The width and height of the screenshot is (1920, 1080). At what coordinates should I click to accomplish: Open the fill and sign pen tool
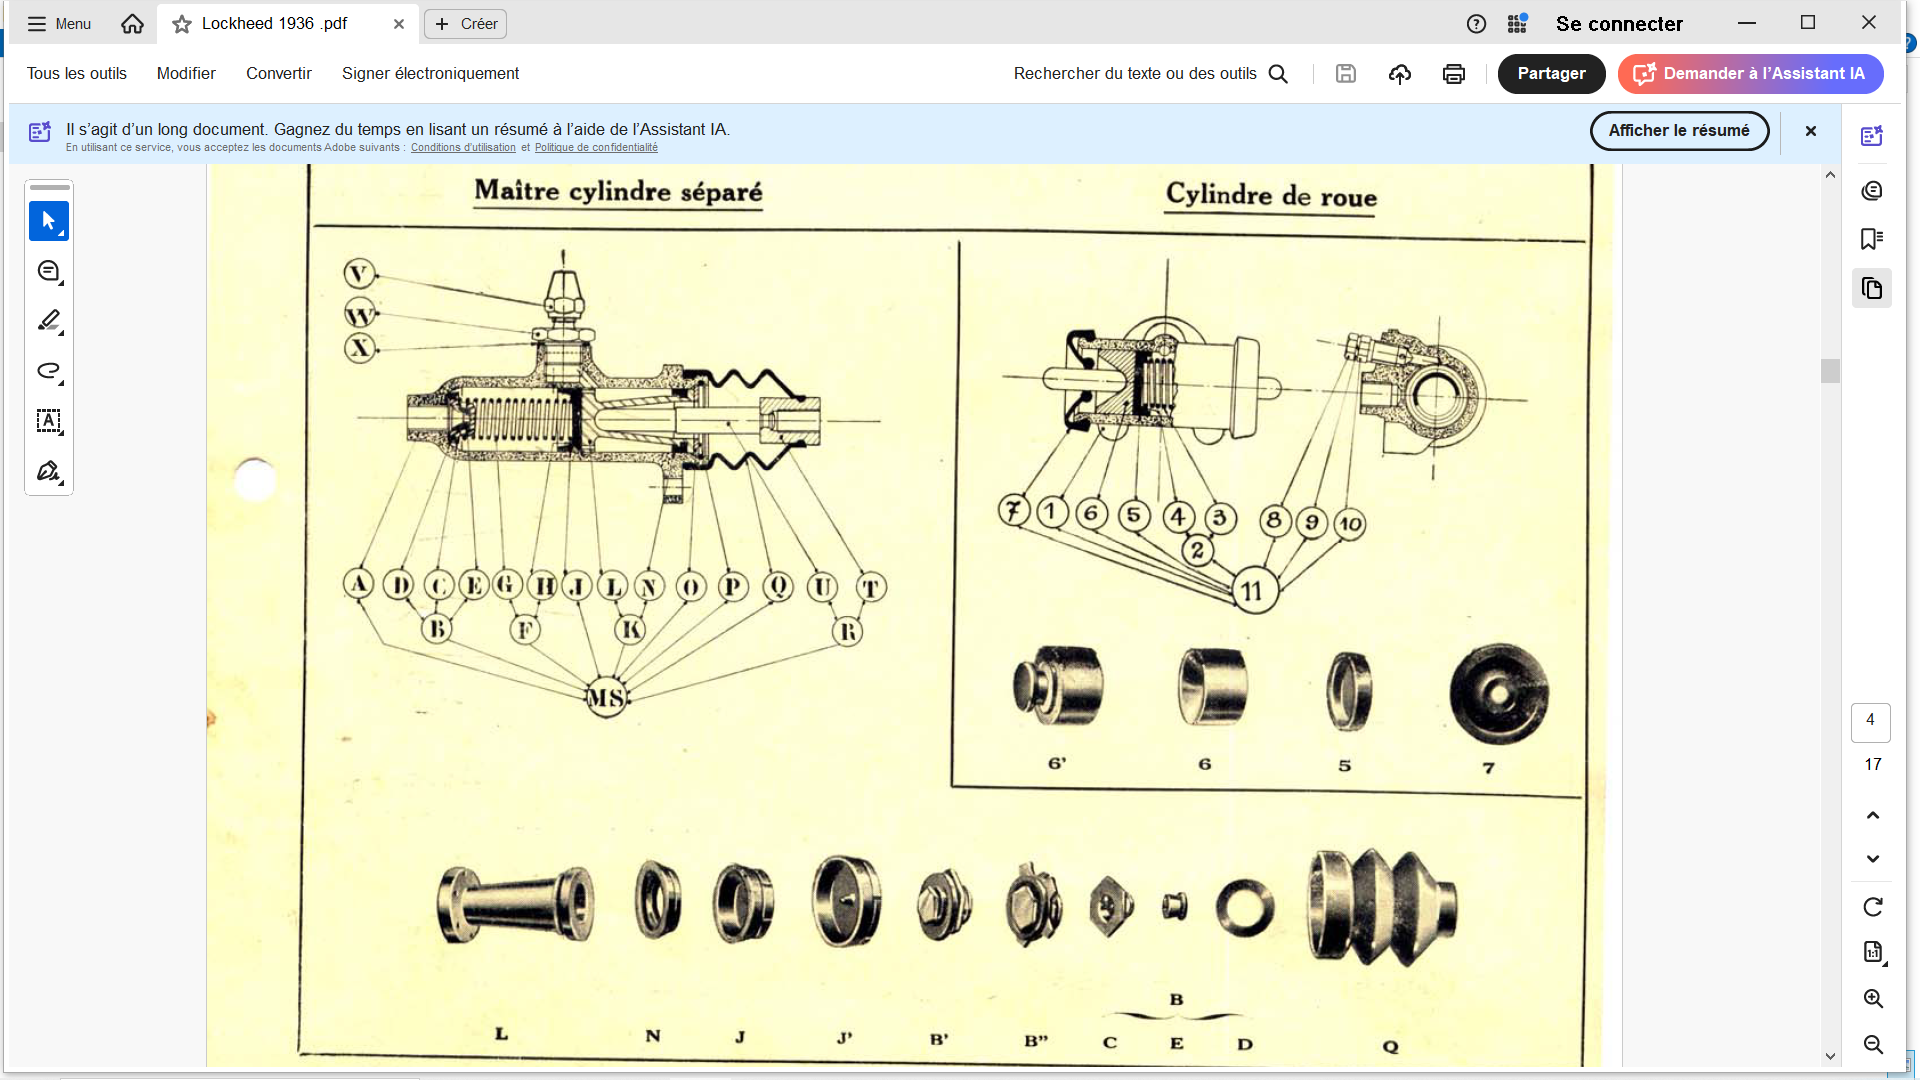[48, 471]
